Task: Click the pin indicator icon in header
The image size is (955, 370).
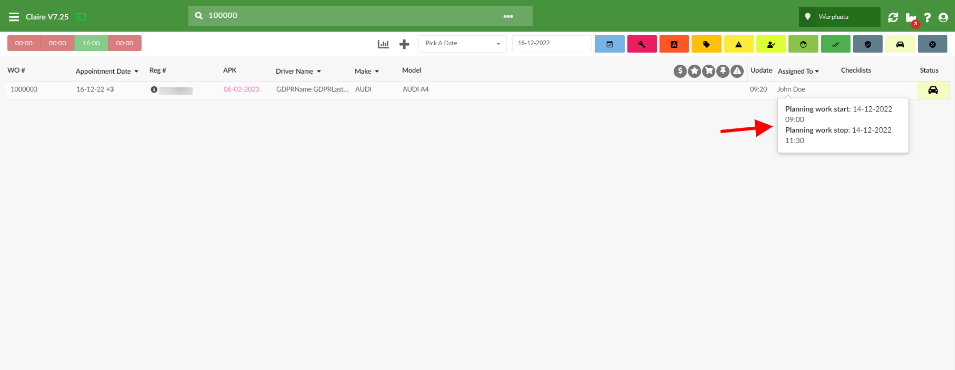Action: coord(723,71)
